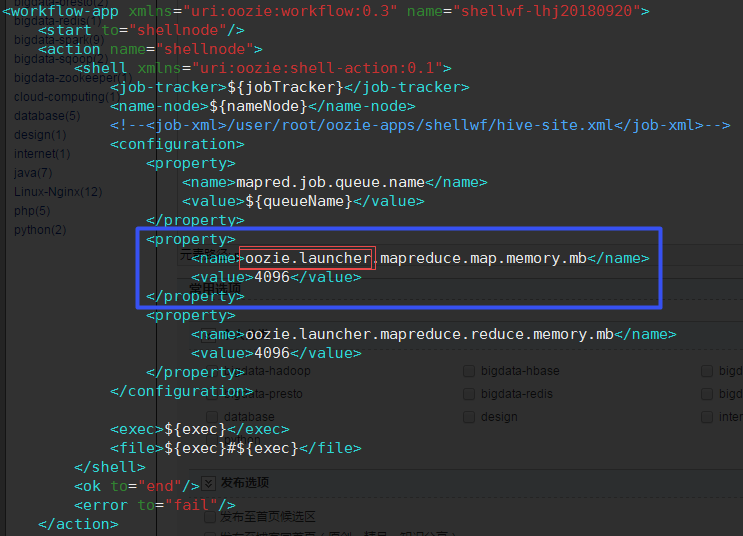
Task: Click the action name="shellnode" line
Action: point(150,49)
